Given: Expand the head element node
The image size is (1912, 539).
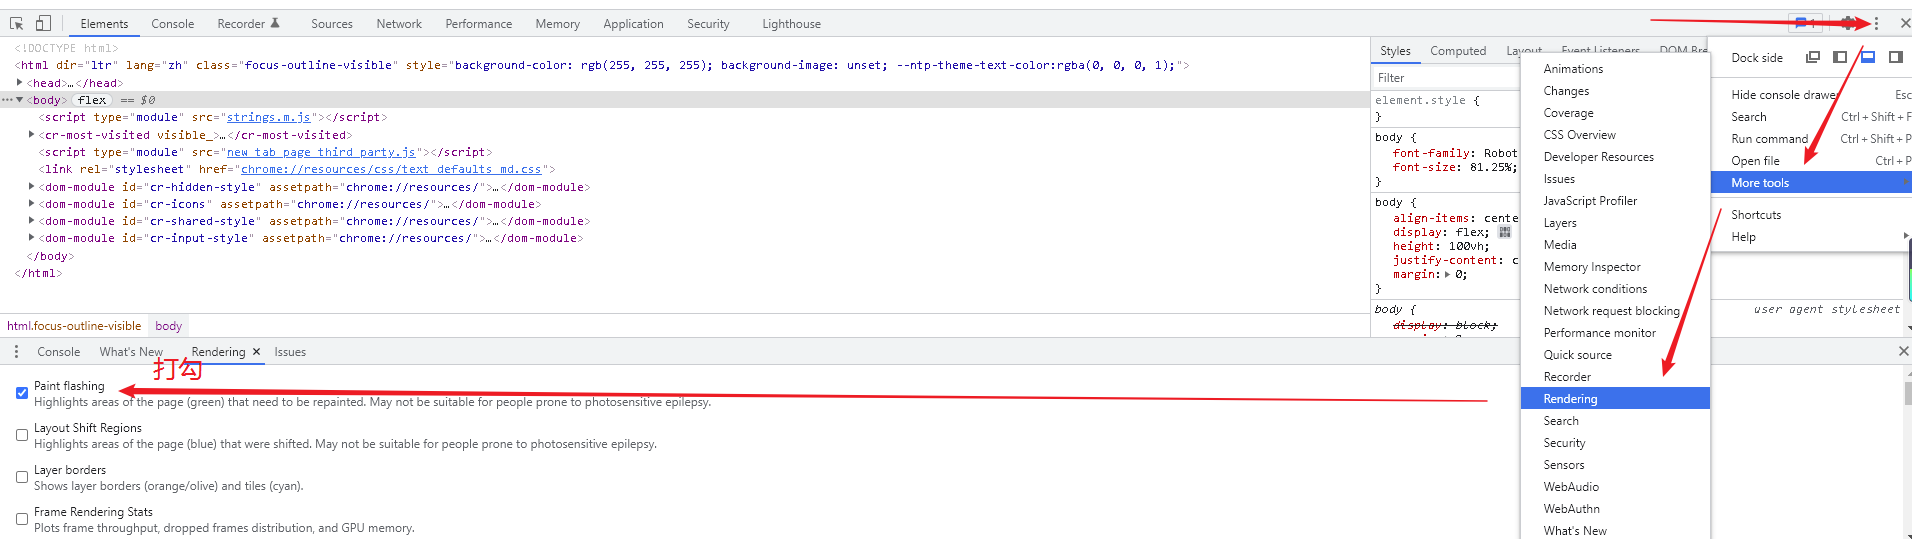Looking at the screenshot, I should 20,83.
